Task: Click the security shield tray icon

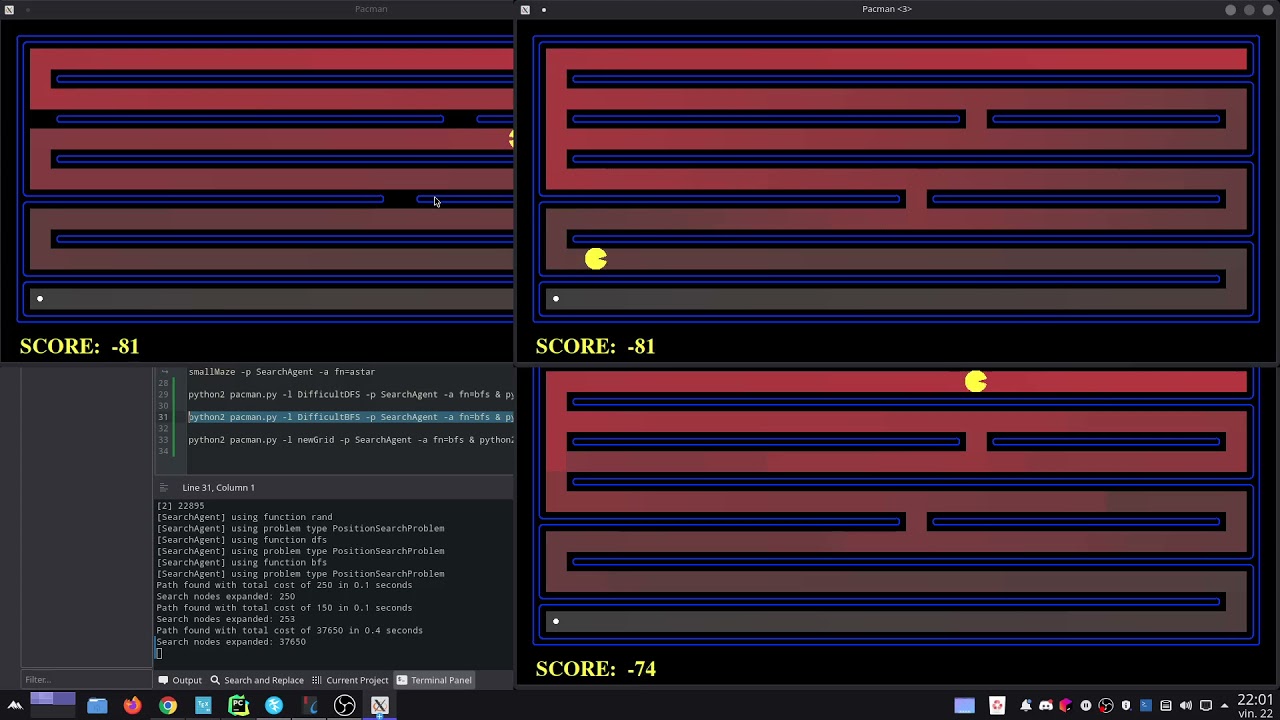Action: click(1126, 705)
